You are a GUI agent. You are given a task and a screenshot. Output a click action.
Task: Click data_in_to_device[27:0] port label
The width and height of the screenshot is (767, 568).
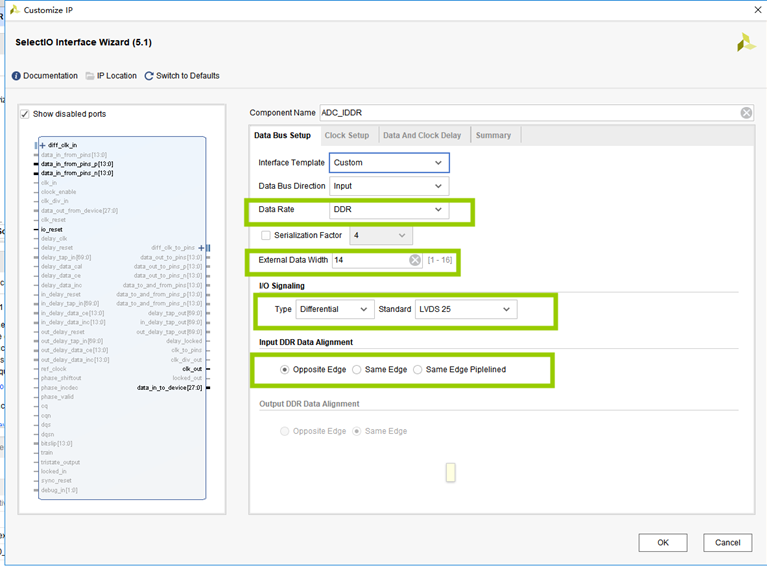tap(169, 388)
